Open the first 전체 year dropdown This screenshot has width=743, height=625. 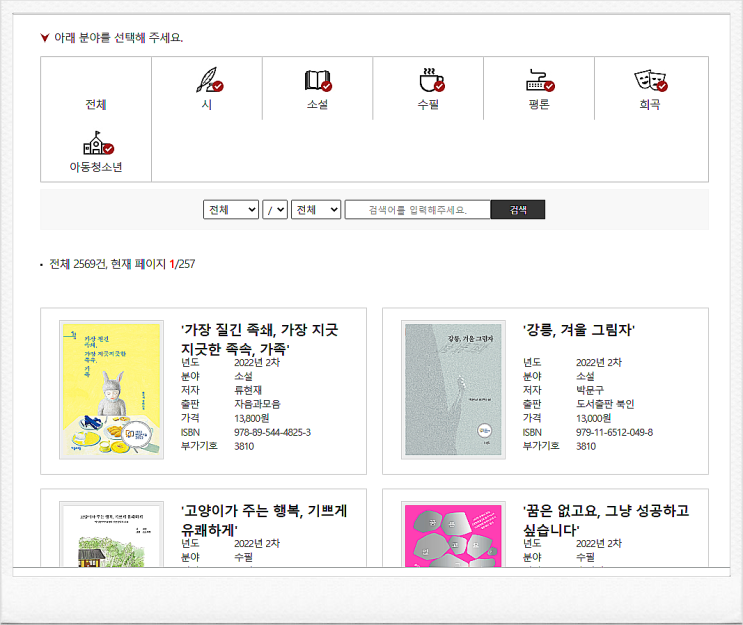point(231,209)
